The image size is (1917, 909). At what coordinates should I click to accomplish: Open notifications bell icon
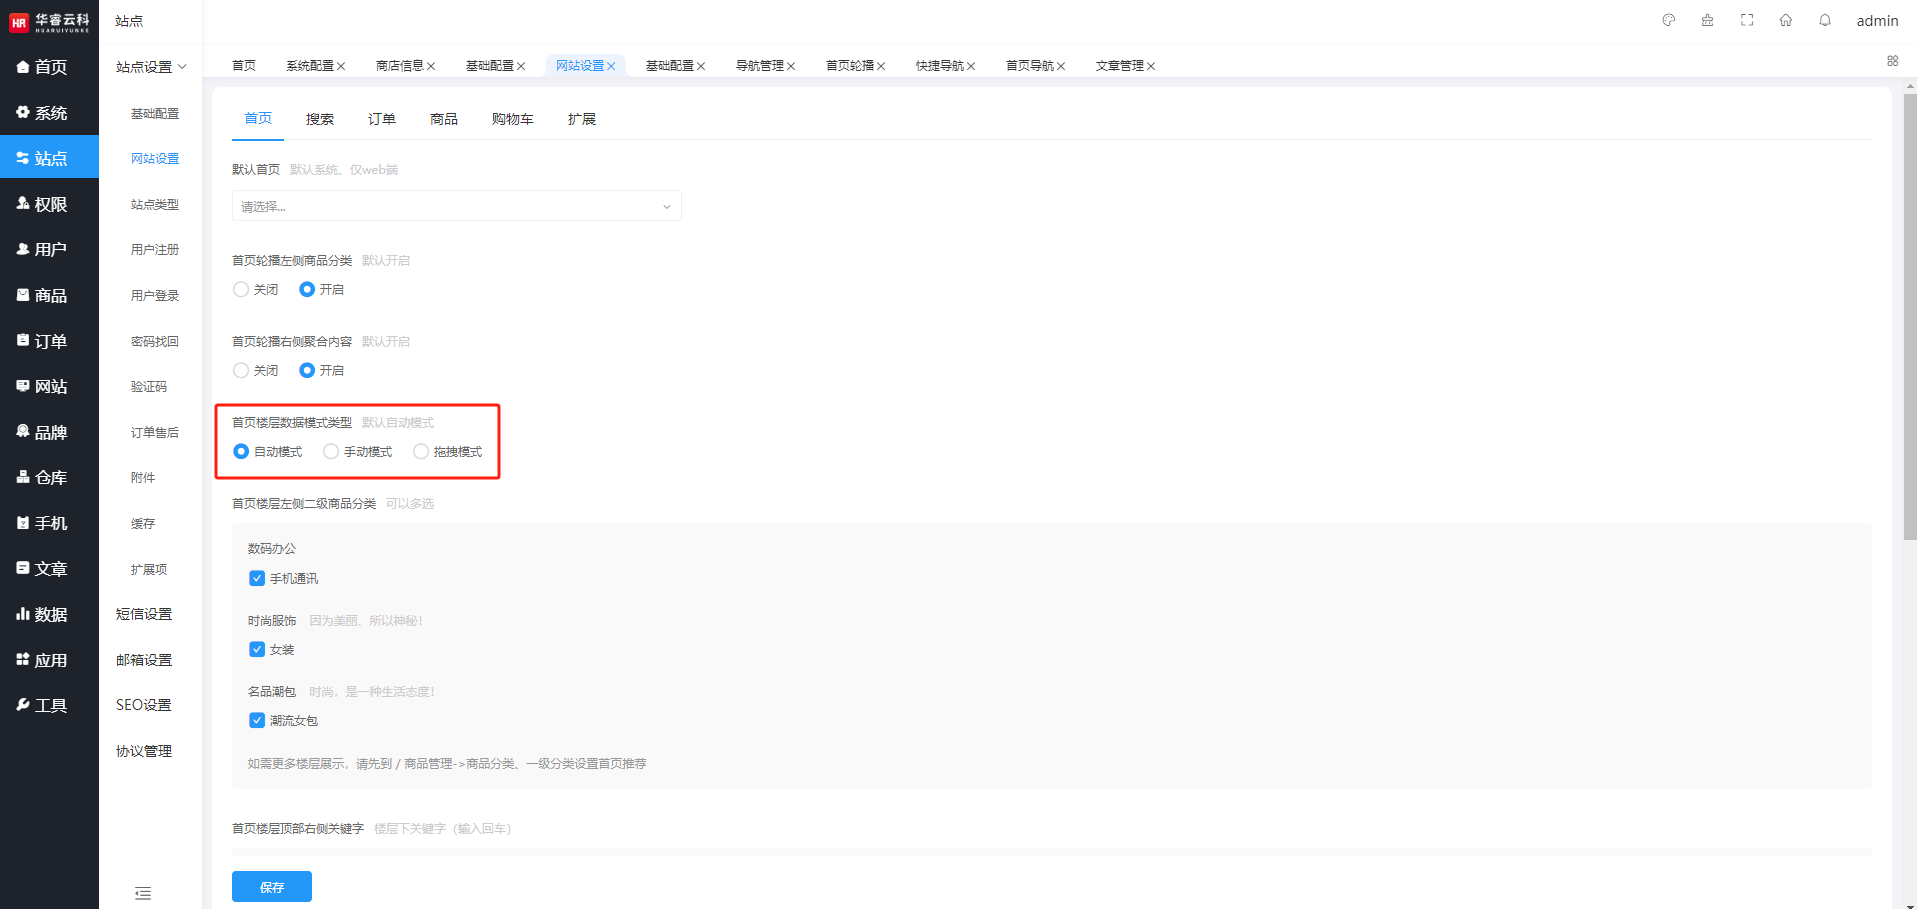(x=1825, y=20)
